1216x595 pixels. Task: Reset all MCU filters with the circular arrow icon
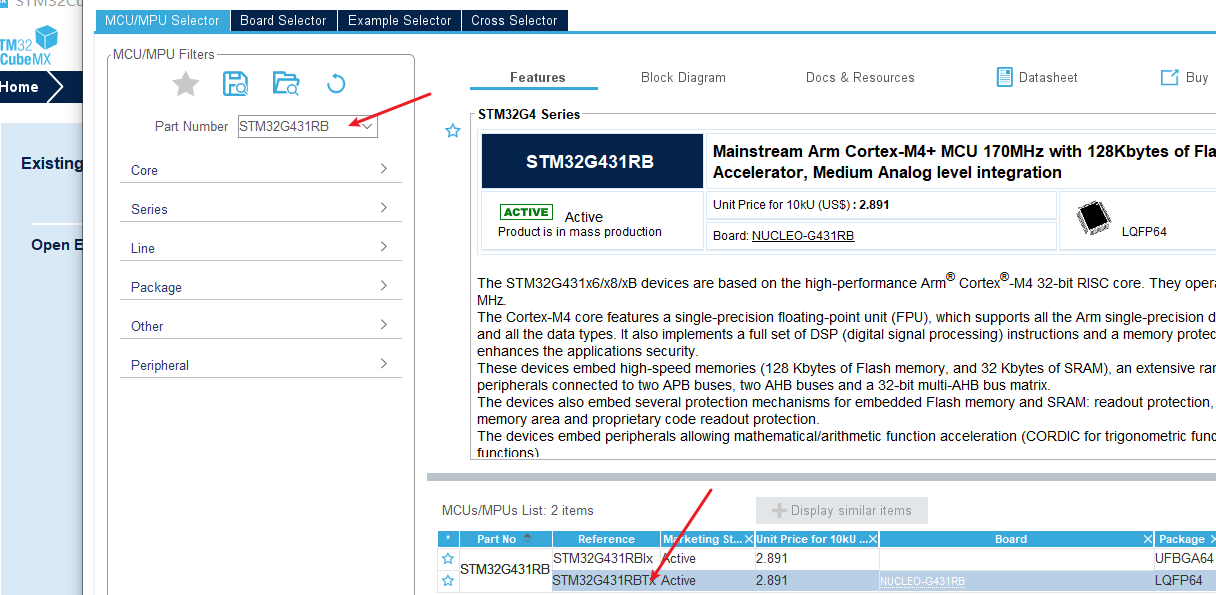pos(336,84)
